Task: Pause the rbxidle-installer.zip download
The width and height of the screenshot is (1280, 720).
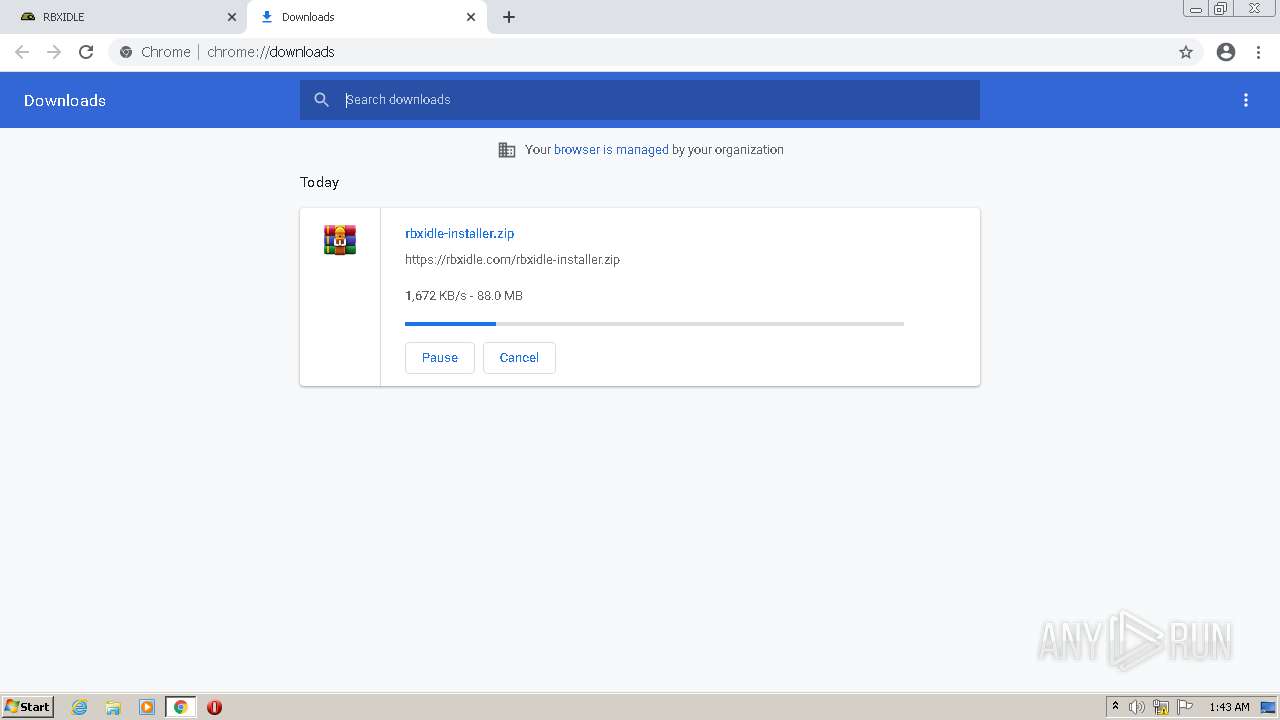Action: (x=440, y=358)
